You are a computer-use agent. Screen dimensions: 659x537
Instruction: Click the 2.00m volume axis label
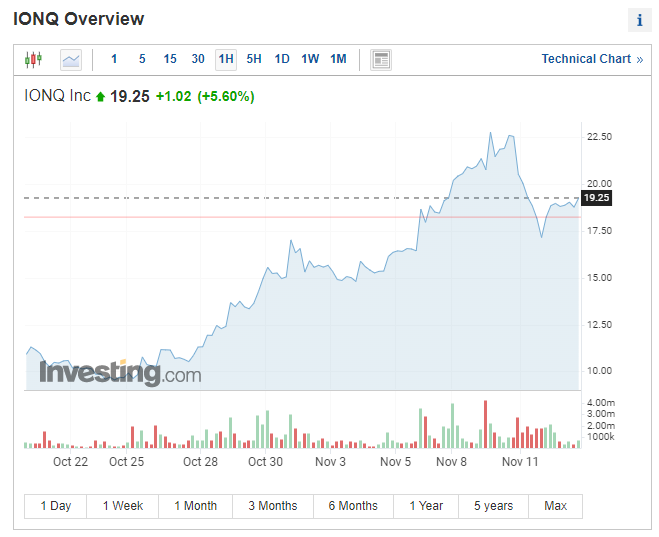[x=601, y=426]
